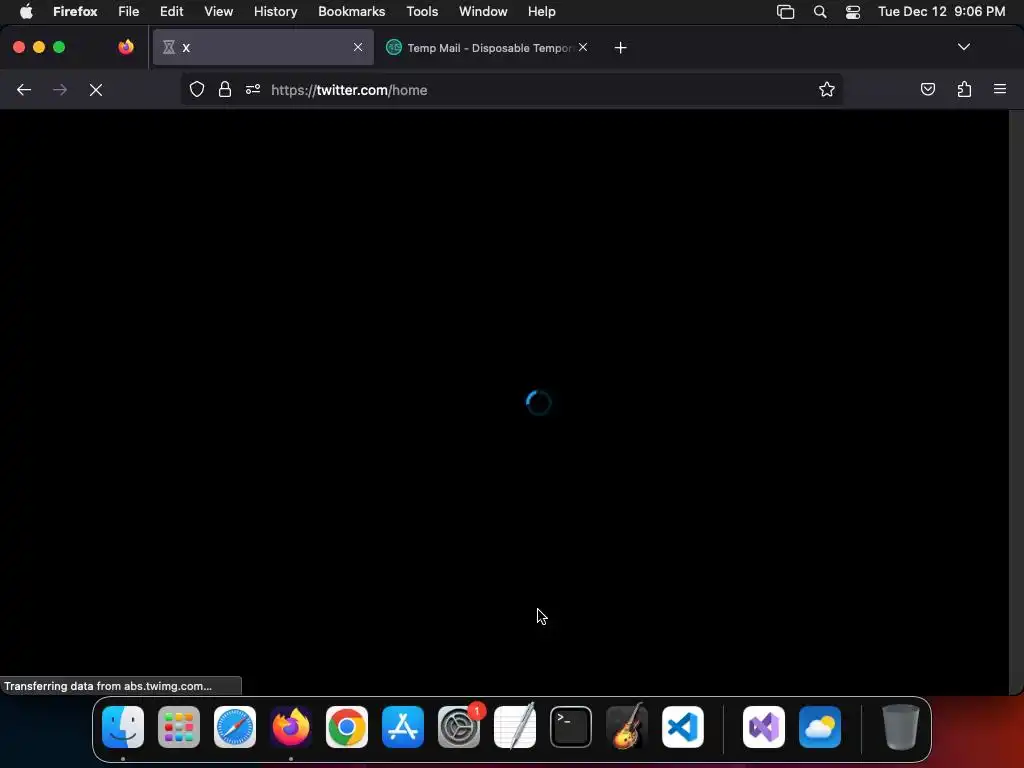1024x768 pixels.
Task: Open GarageBand from the Dock
Action: click(627, 726)
